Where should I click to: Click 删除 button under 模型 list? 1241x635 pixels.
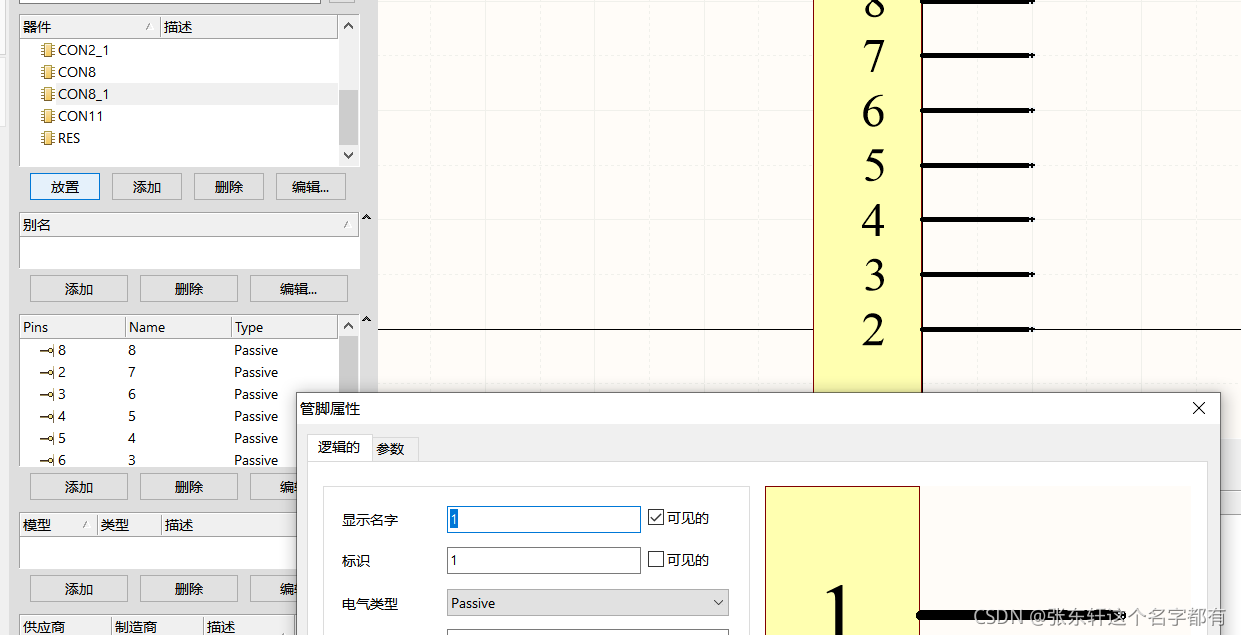click(189, 589)
